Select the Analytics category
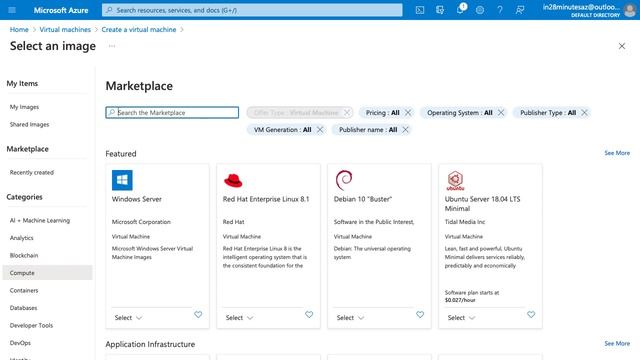This screenshot has height=360, width=640. click(22, 238)
